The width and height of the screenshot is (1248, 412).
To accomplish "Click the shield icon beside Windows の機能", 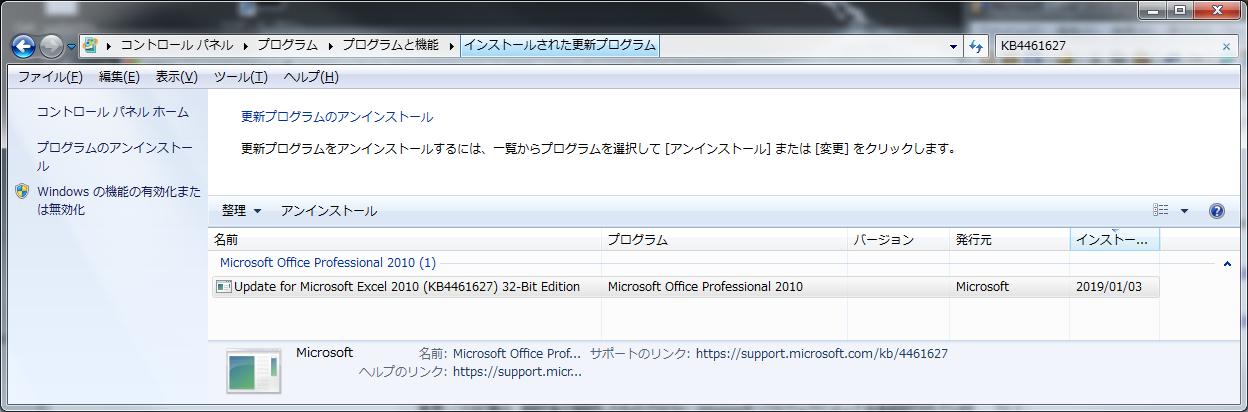I will [x=22, y=191].
